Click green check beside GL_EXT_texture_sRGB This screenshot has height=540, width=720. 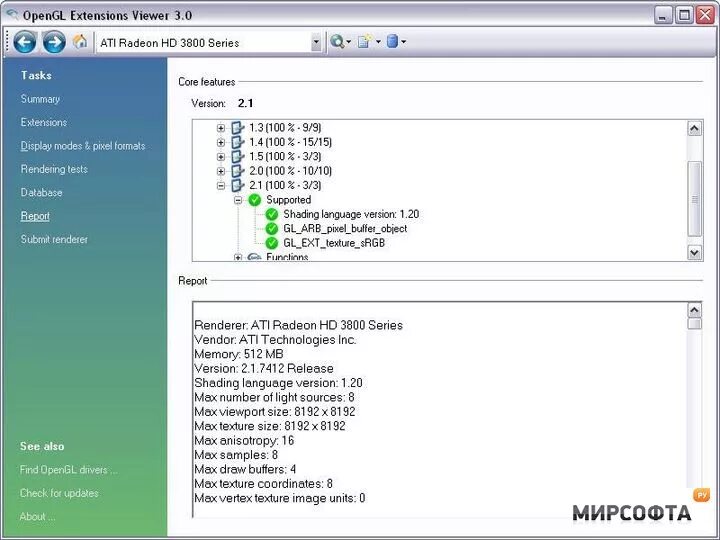point(272,243)
